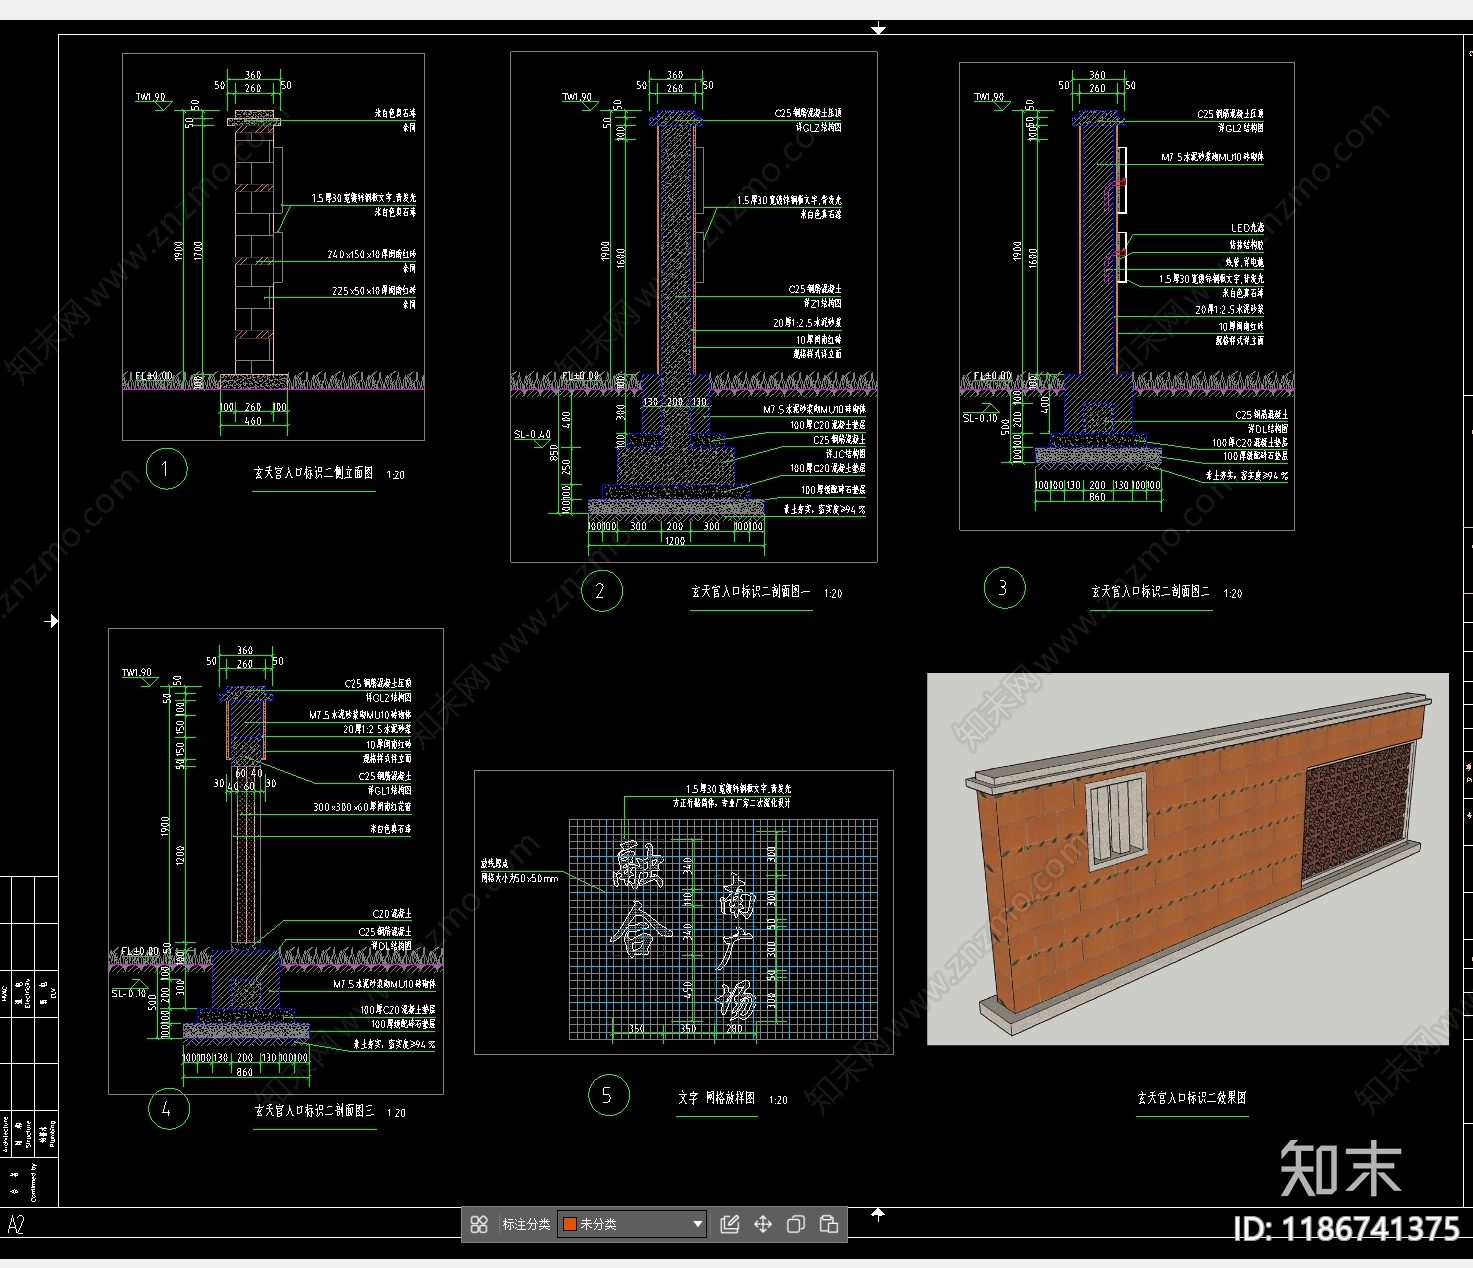
Task: Select the title 玄天宫入口标识二剖面图三
Action: pyautogui.click(x=314, y=1111)
